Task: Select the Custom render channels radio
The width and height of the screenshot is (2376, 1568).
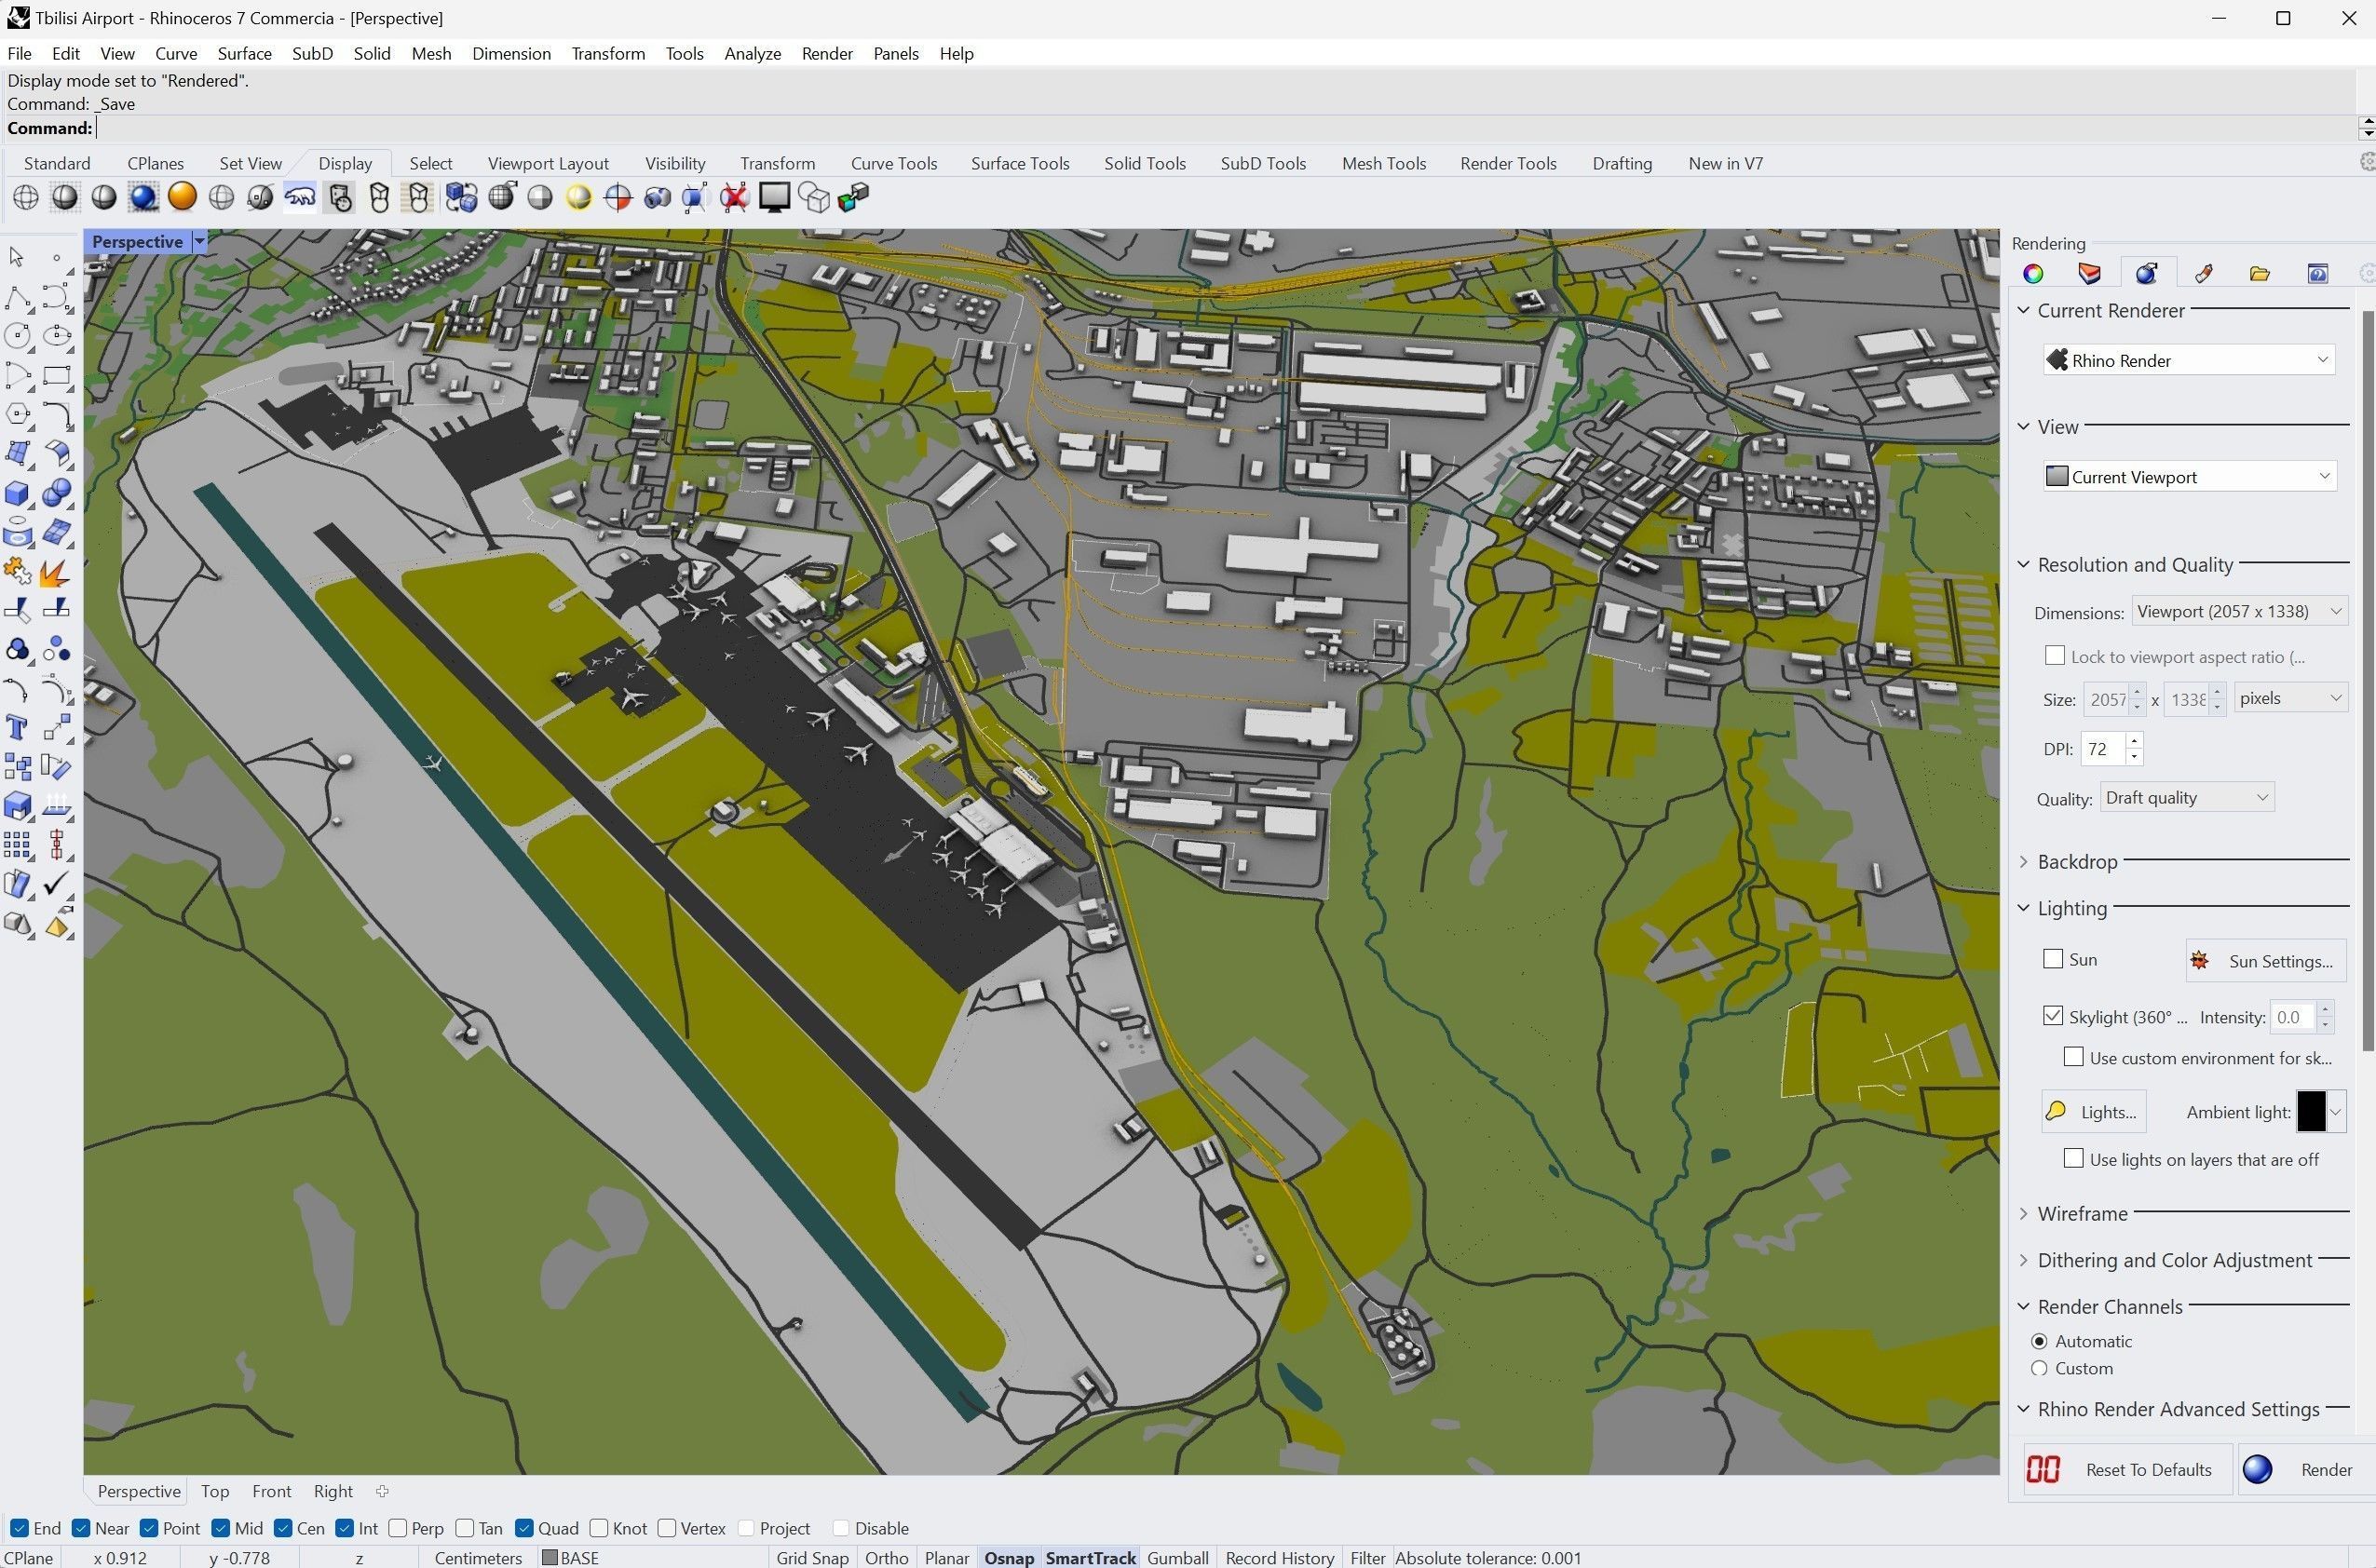Action: 2040,1368
